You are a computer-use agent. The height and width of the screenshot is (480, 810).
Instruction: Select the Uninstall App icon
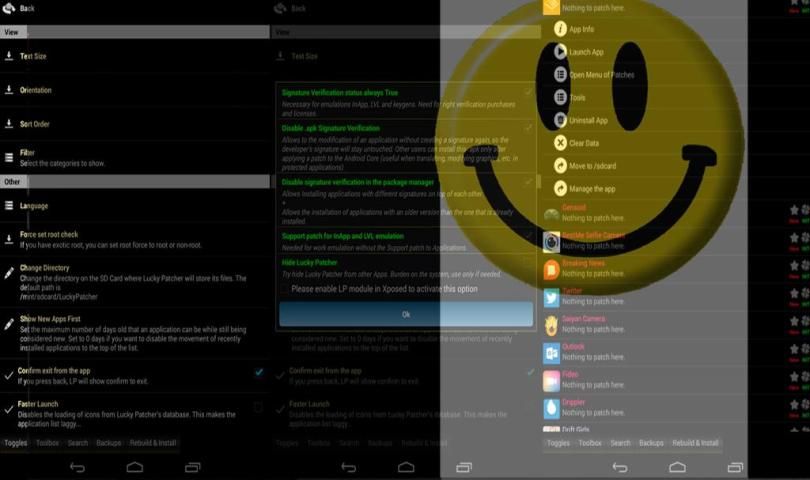(x=560, y=120)
